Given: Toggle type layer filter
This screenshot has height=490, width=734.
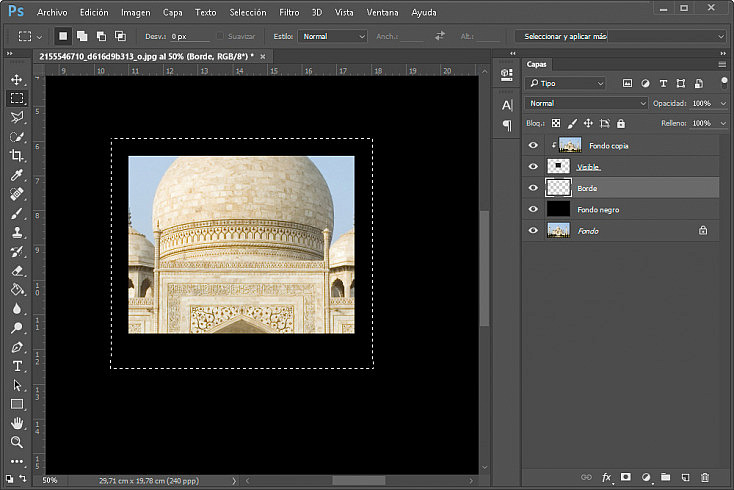Looking at the screenshot, I should point(663,83).
